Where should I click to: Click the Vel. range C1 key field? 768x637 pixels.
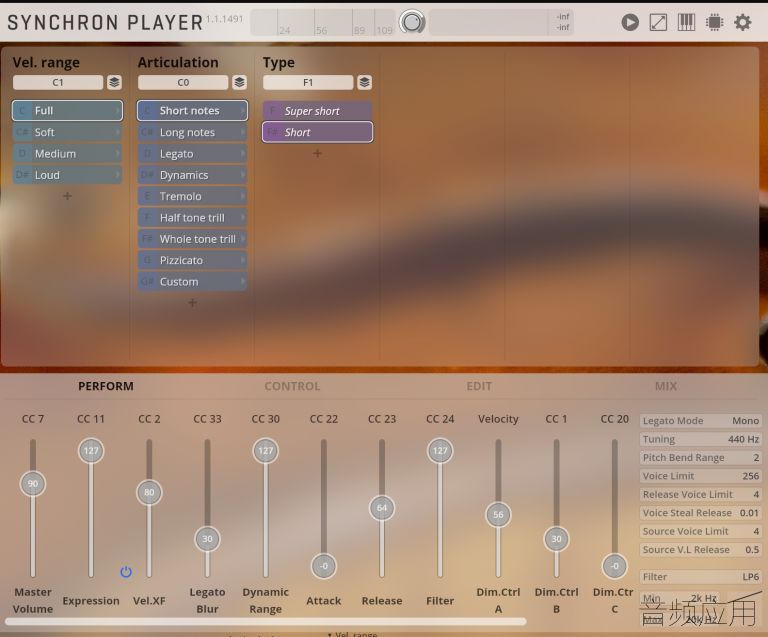(58, 82)
